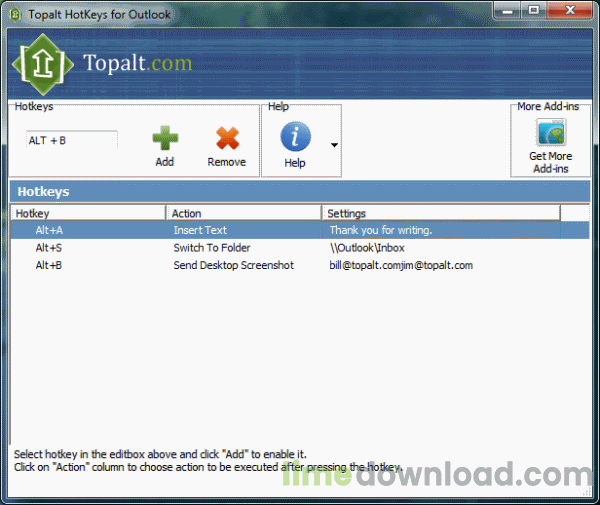Close the Topalt HotKeys window
The width and height of the screenshot is (600, 505).
570,10
